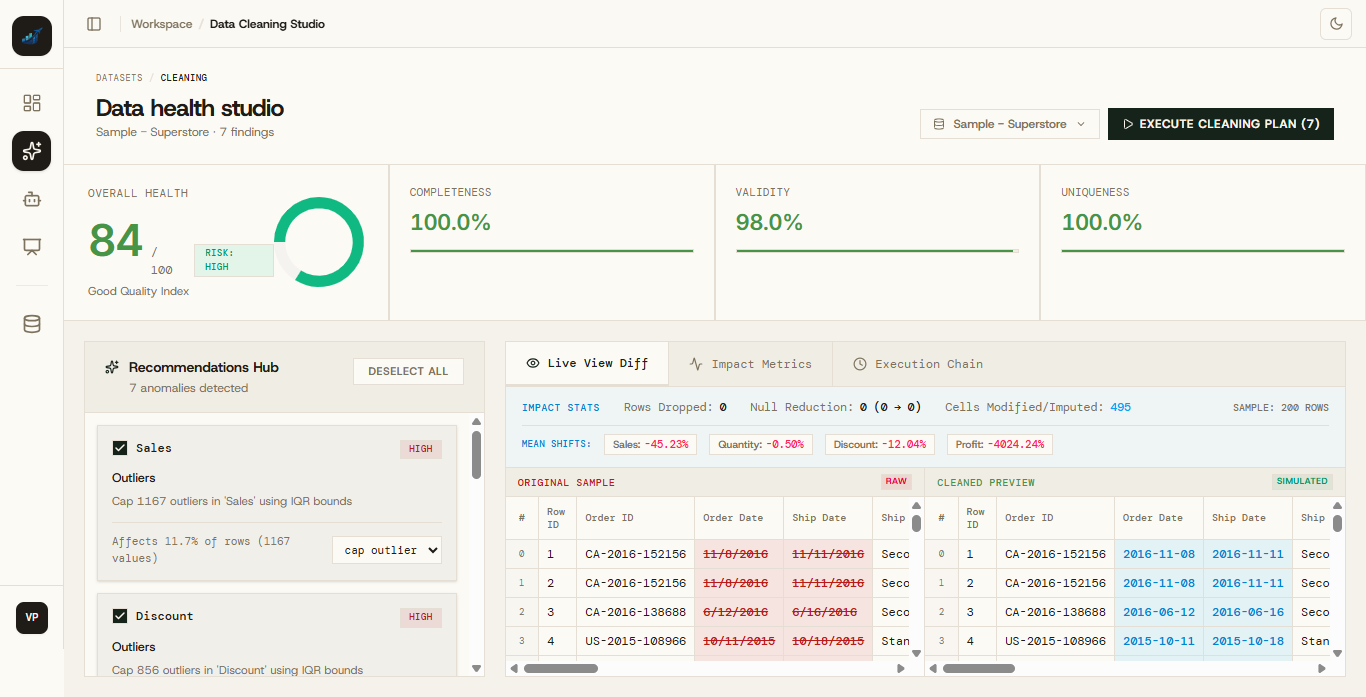1366x697 pixels.
Task: Click the app logo icon
Action: 32,36
